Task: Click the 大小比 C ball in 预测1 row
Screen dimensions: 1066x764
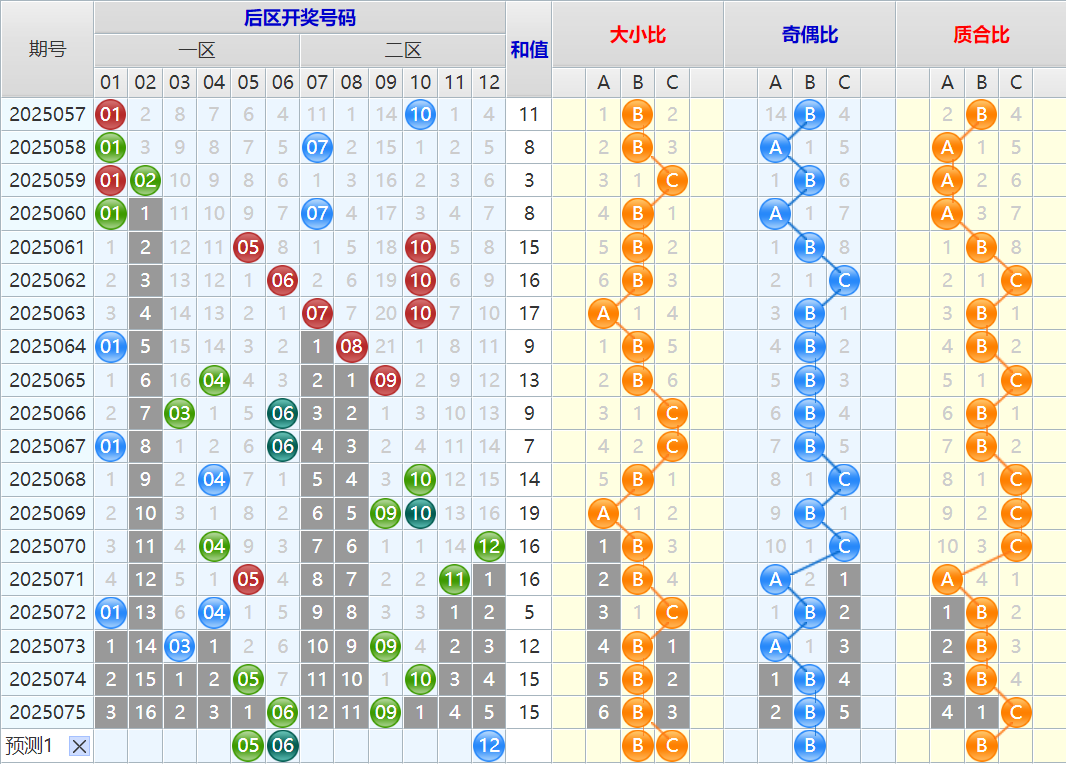Action: (x=672, y=746)
